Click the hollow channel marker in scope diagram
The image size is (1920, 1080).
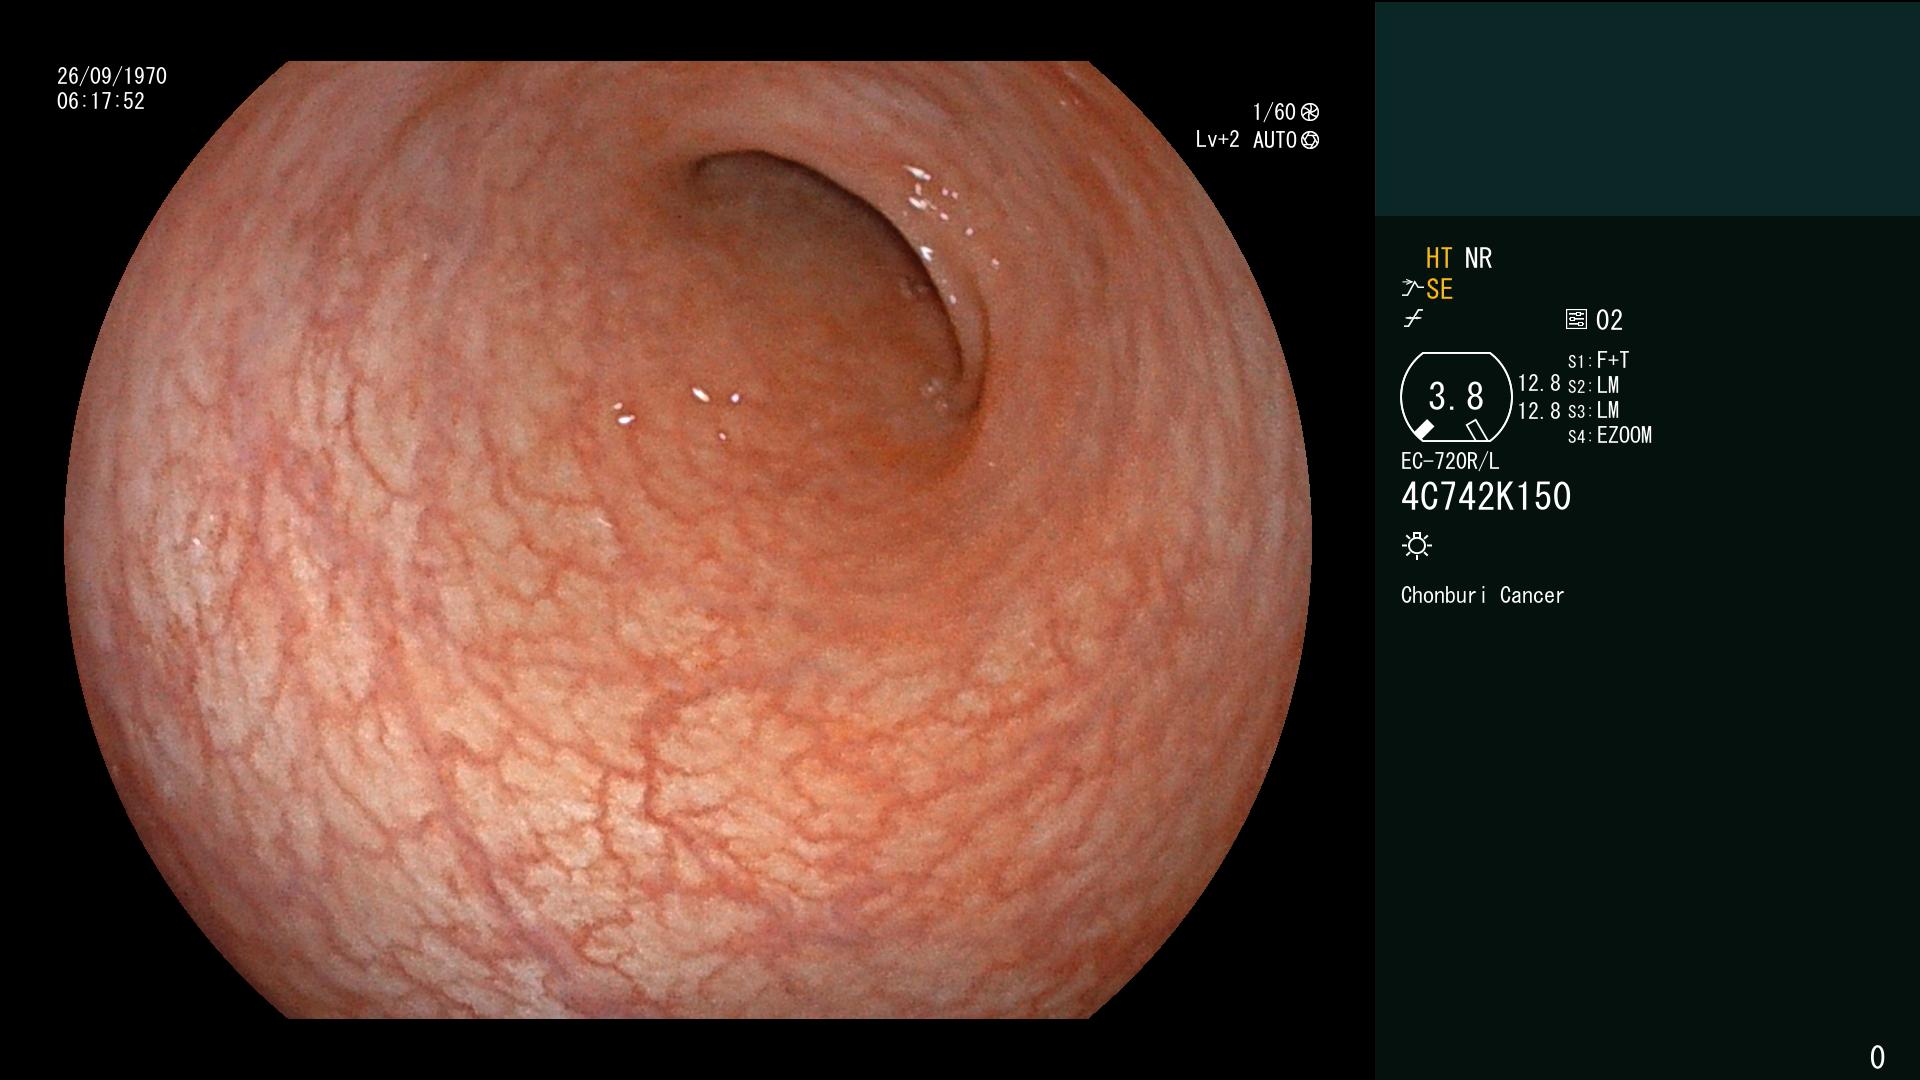coord(1477,430)
